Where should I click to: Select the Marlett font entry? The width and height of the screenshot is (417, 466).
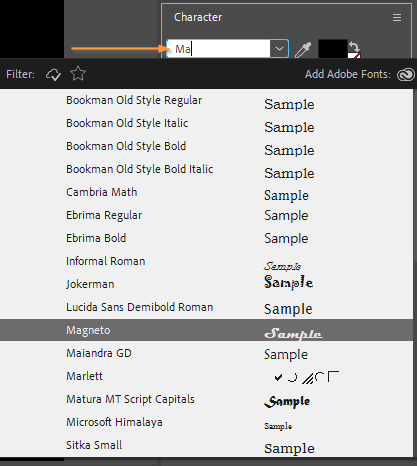coord(206,376)
